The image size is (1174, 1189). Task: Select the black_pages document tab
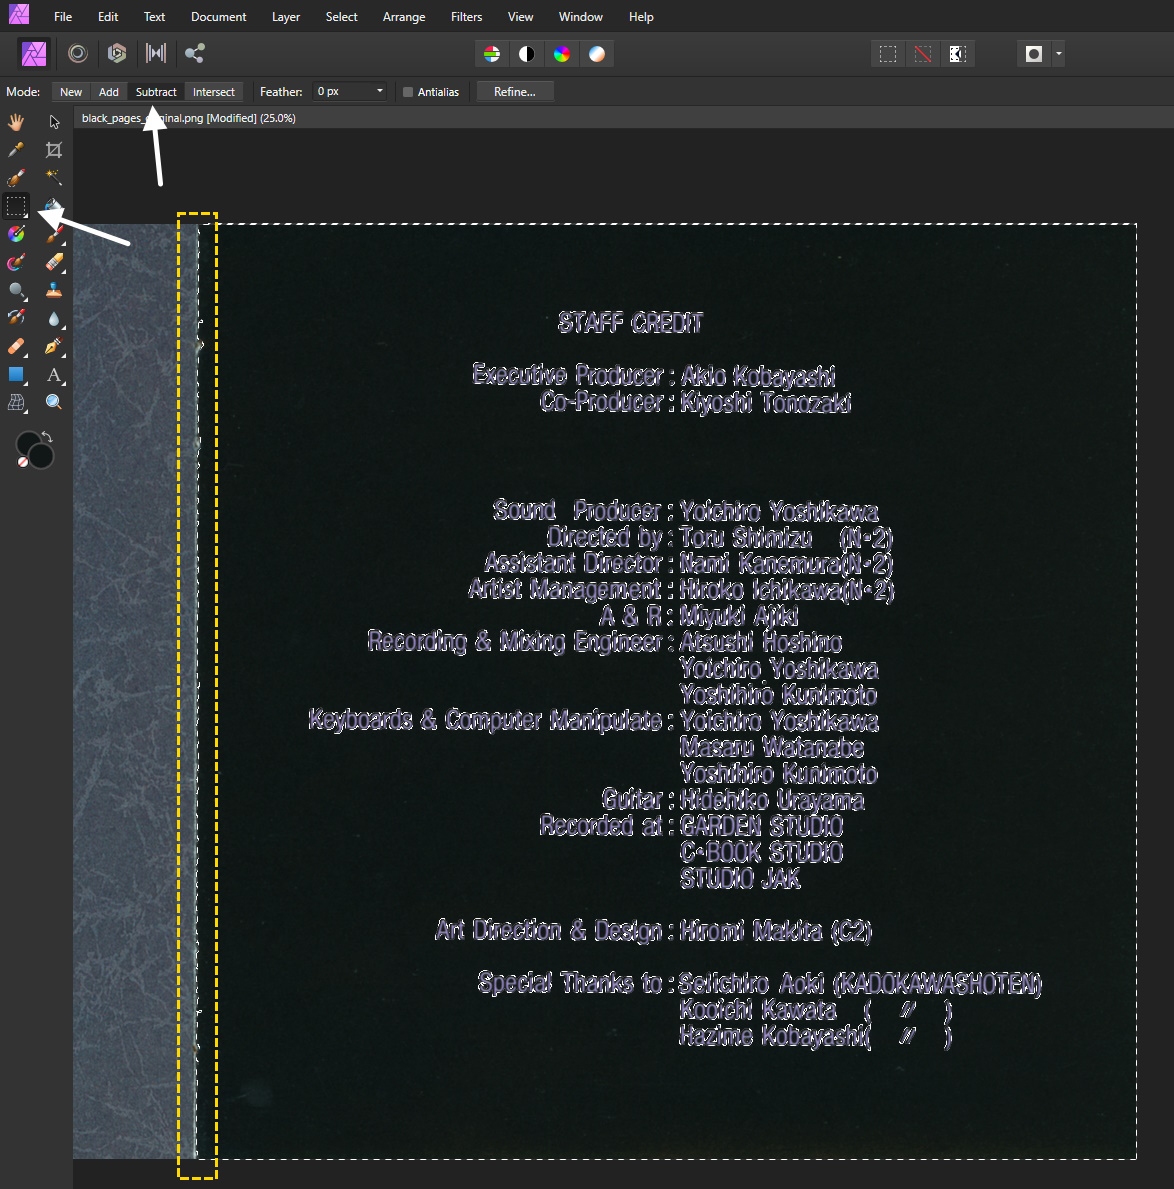click(188, 118)
